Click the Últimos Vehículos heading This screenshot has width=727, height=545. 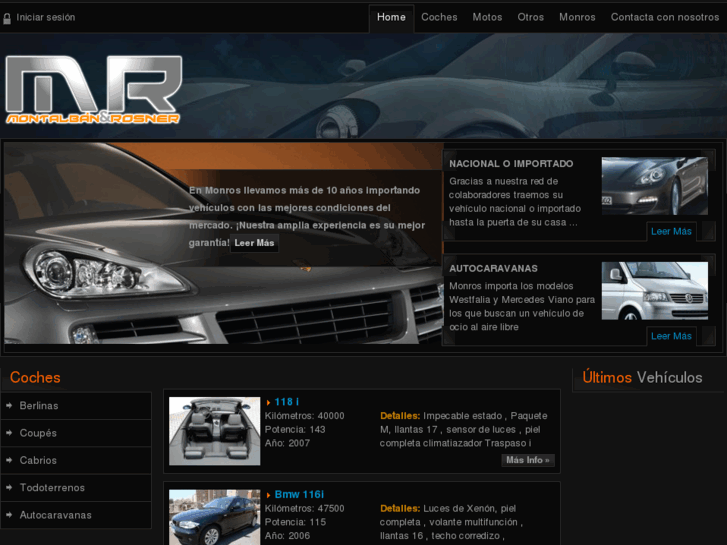point(642,378)
